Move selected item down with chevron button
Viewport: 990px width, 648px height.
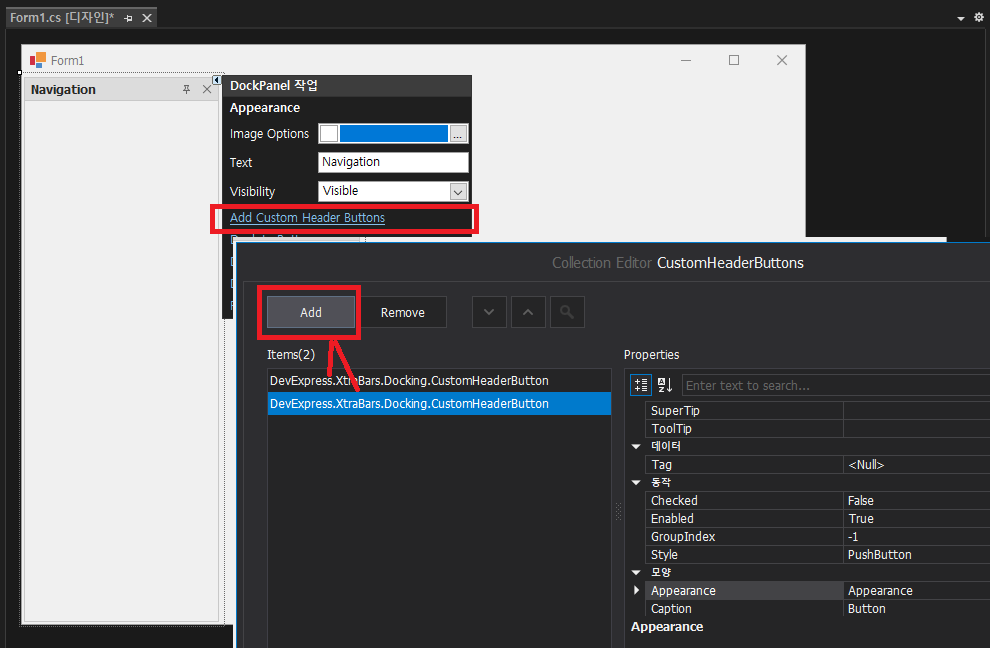click(x=489, y=312)
